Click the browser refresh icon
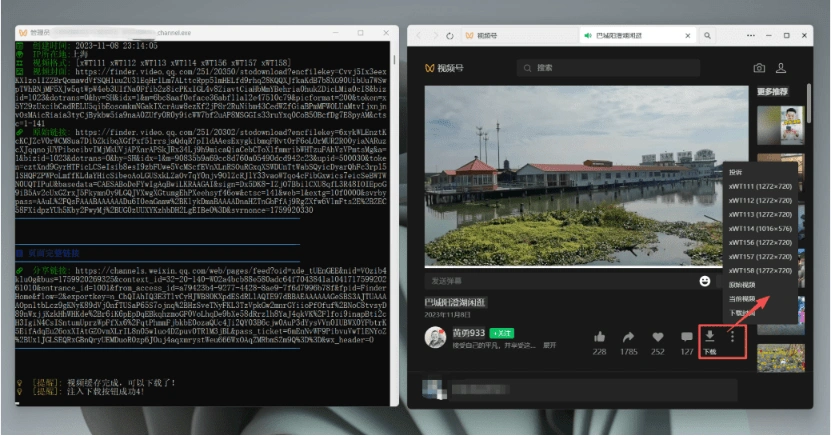Viewport: 831px width, 436px height. coord(450,35)
